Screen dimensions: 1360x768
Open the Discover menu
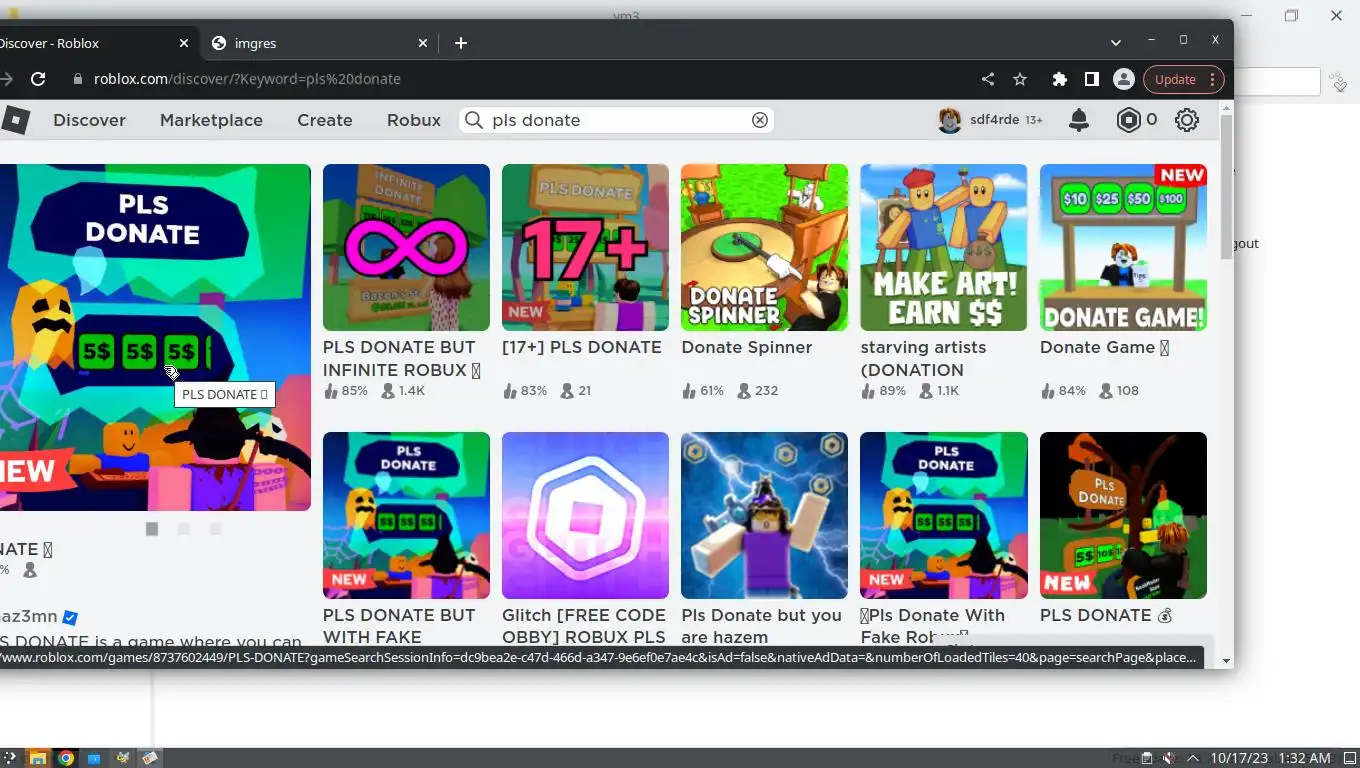[89, 120]
